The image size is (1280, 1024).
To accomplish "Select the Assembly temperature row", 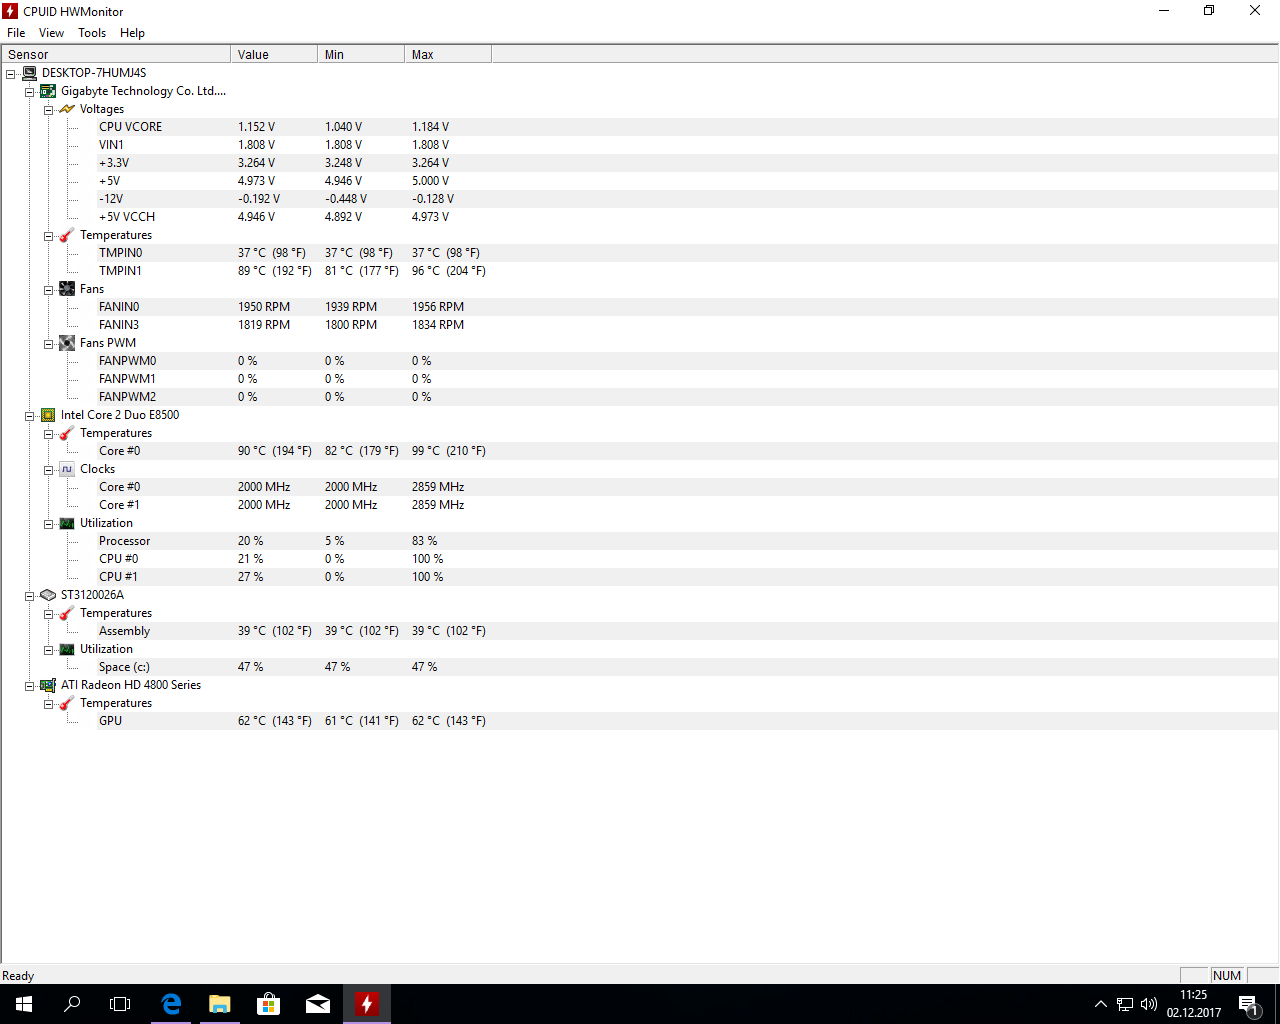I will point(688,631).
